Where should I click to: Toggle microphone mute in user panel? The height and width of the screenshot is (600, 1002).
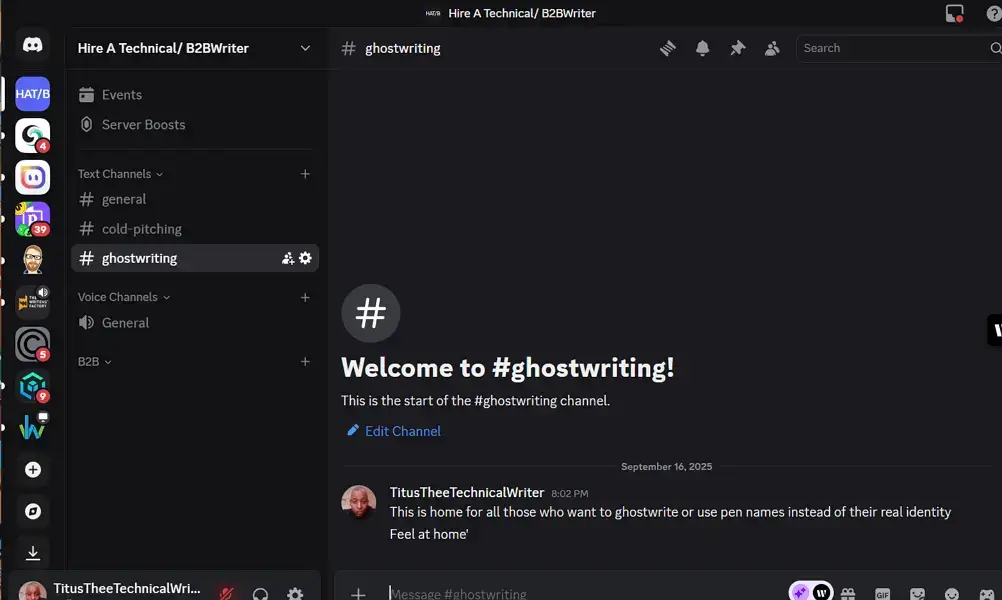pos(227,593)
